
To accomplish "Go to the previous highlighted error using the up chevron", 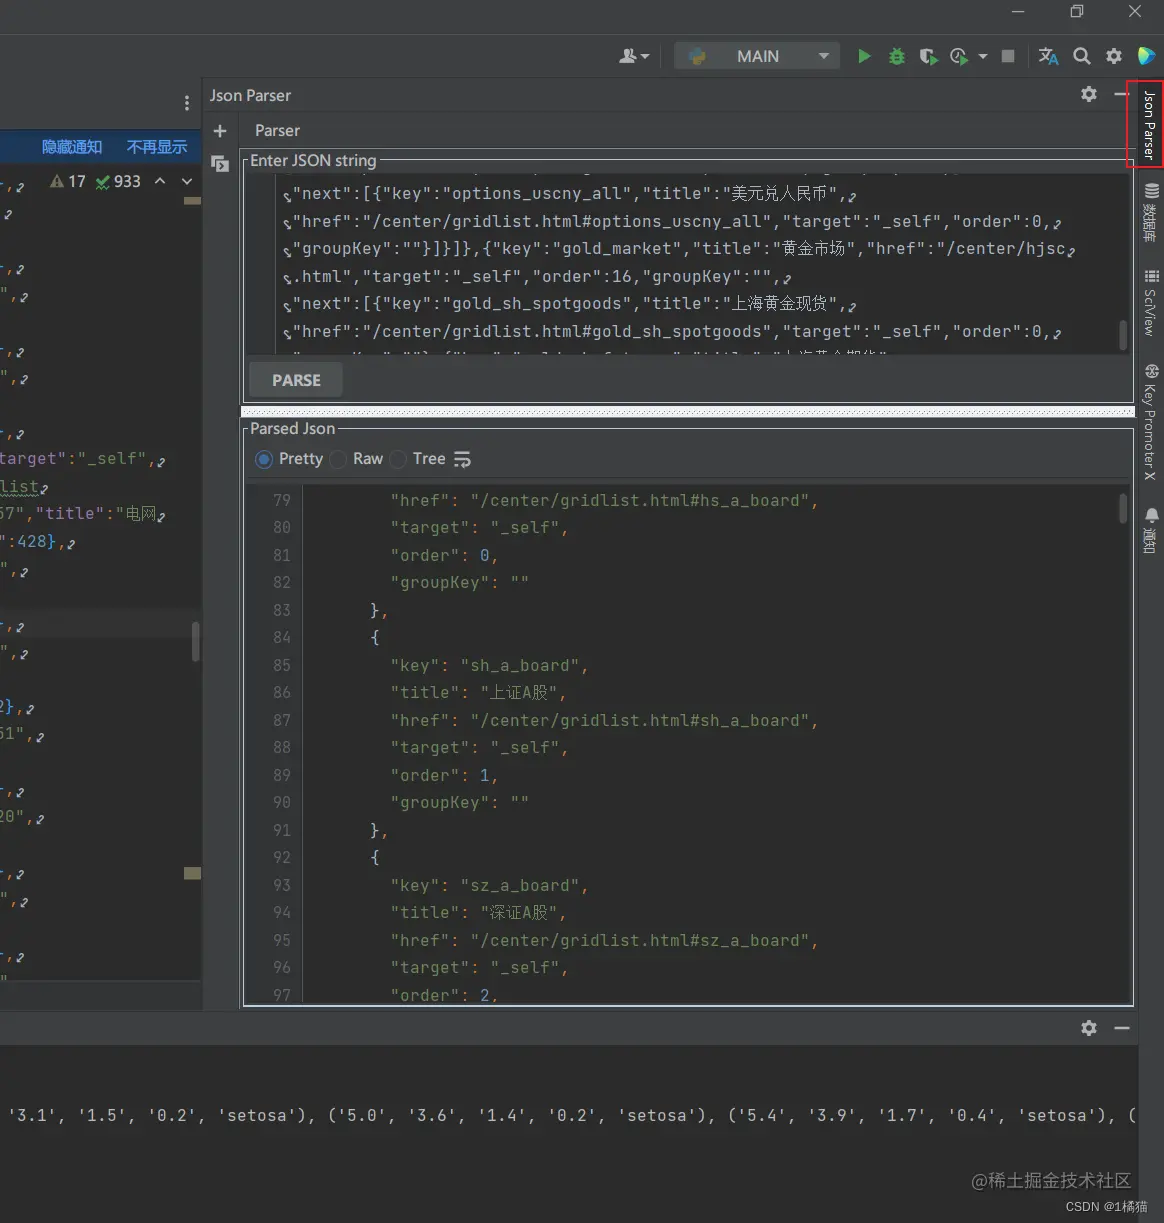I will pos(160,181).
